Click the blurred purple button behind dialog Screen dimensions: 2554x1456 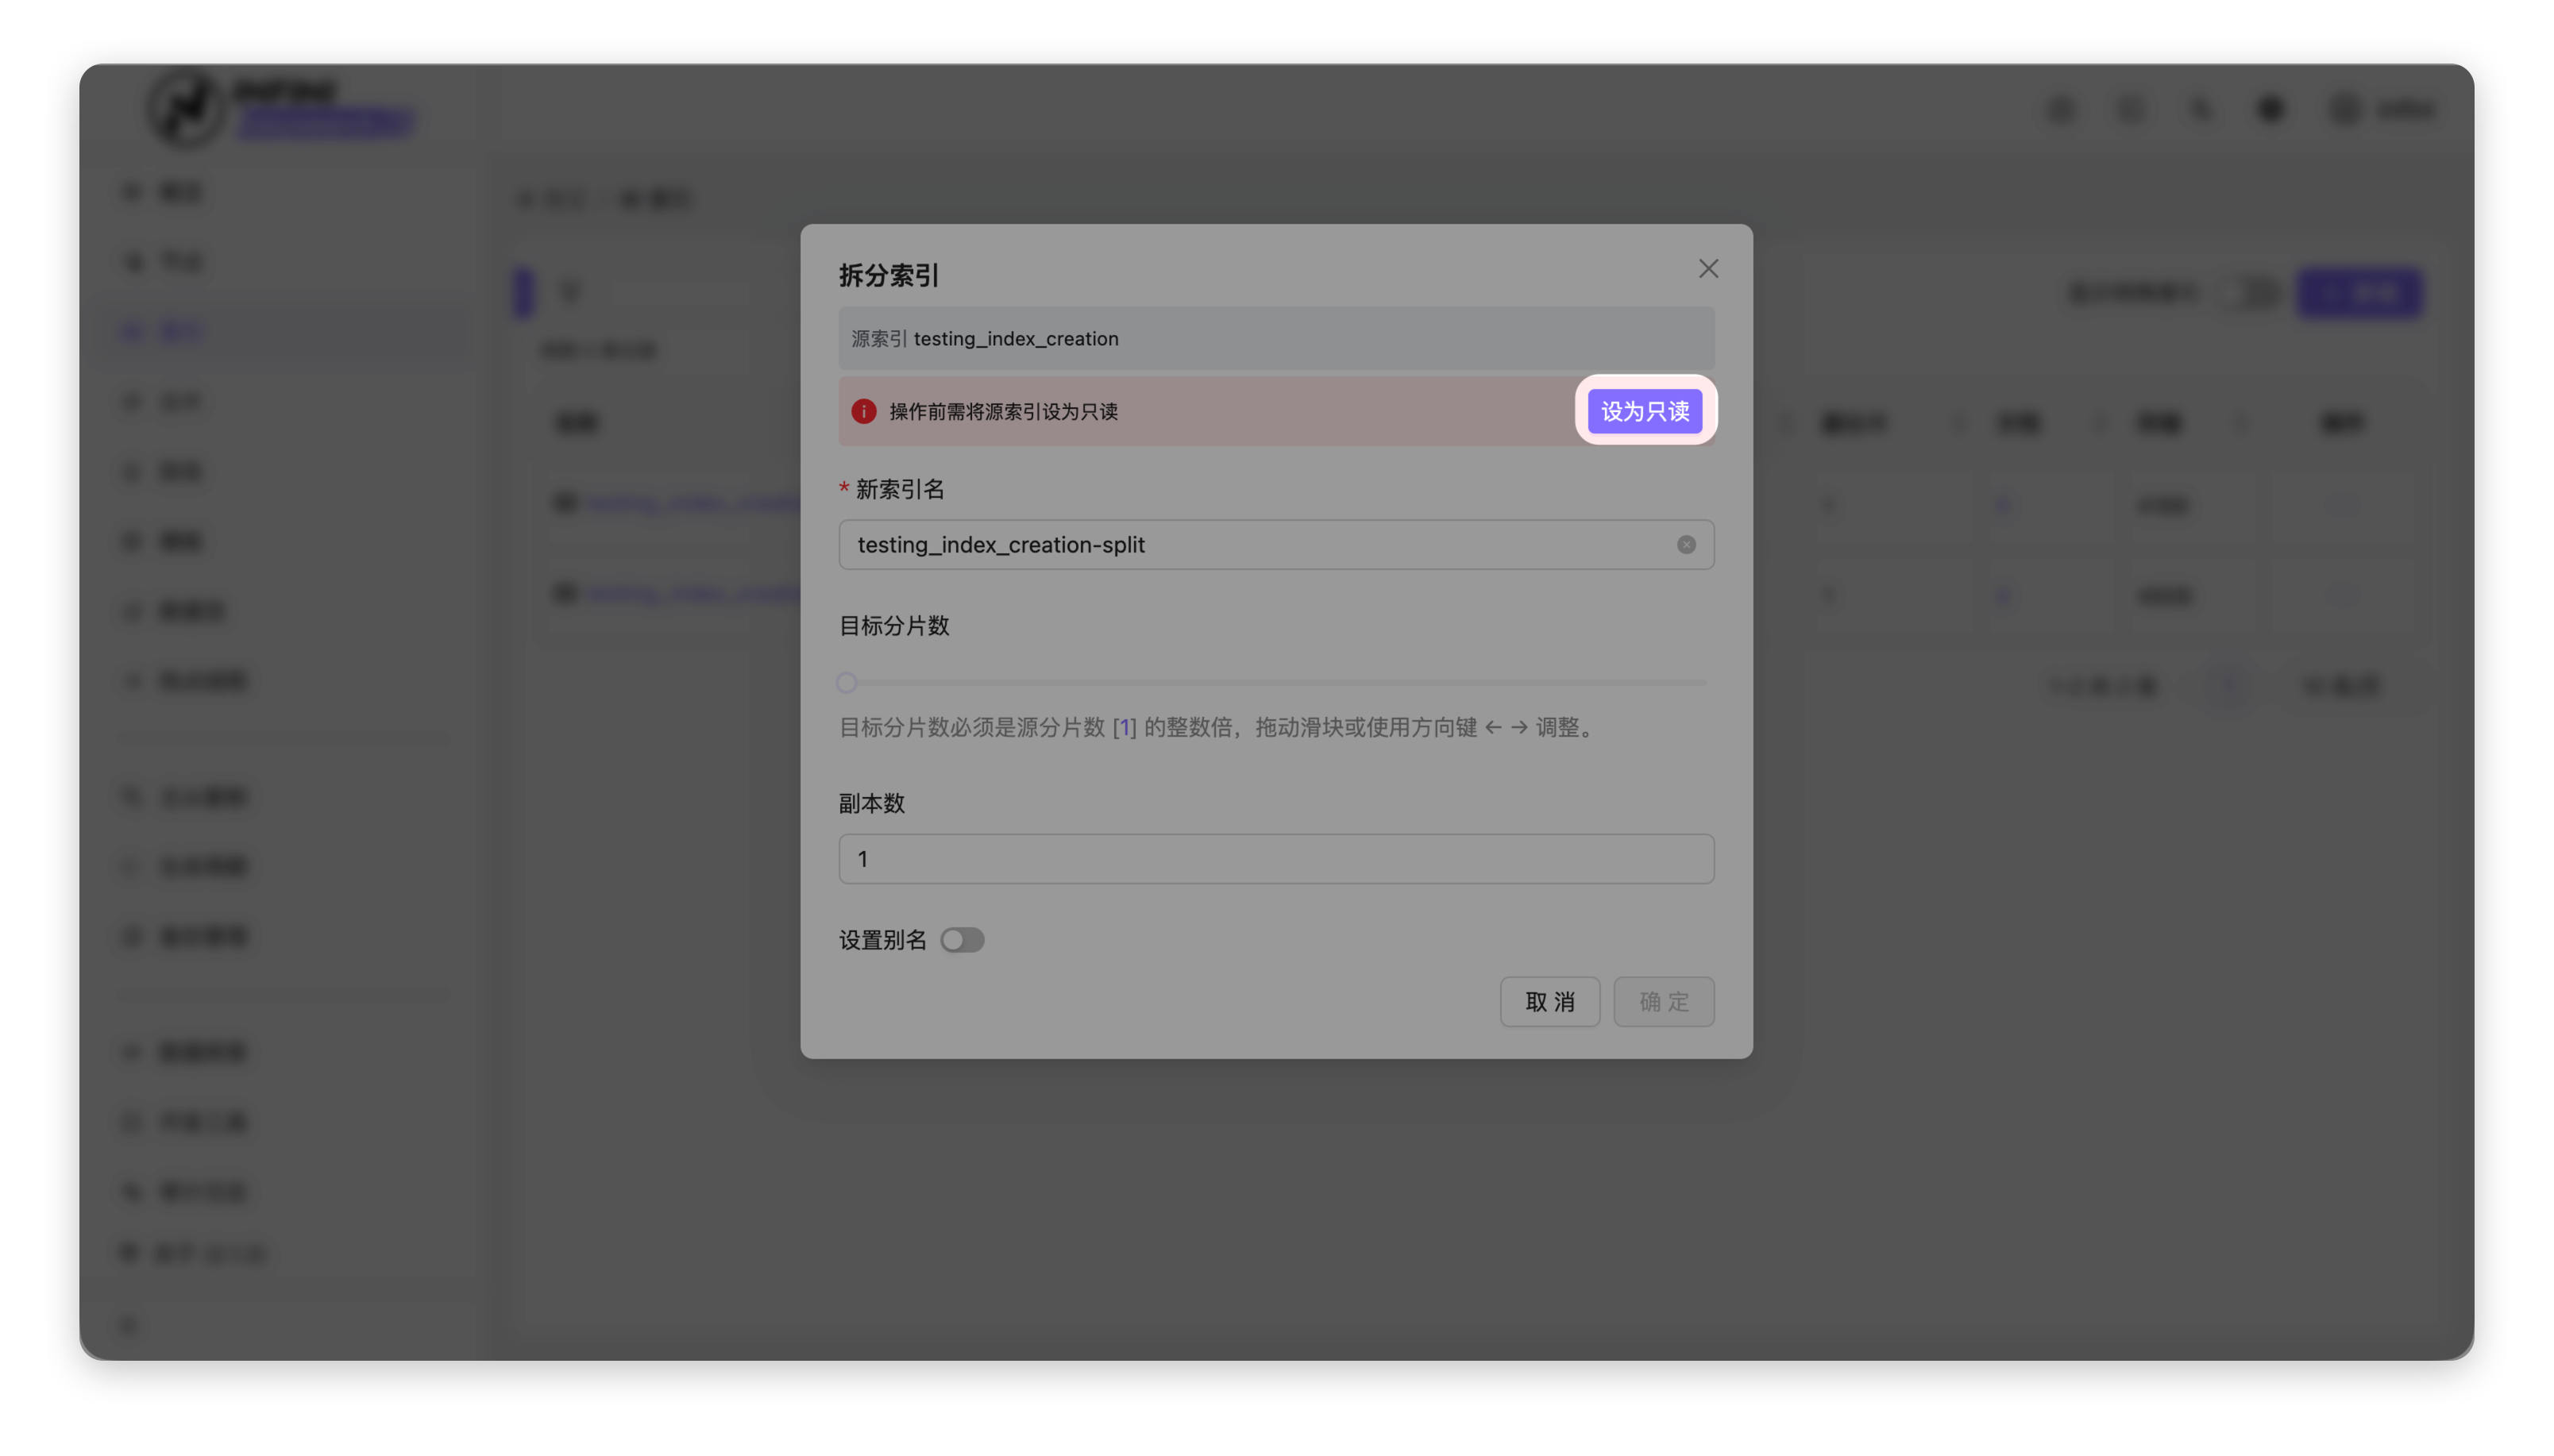(x=2360, y=293)
